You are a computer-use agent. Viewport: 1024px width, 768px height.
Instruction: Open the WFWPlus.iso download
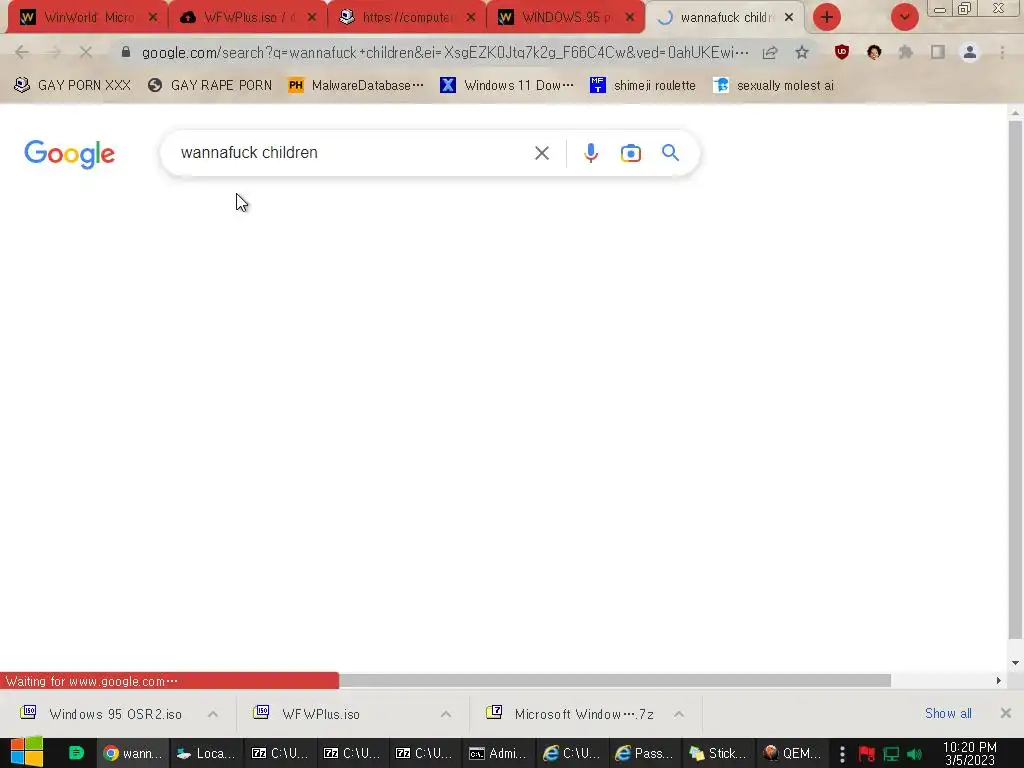pyautogui.click(x=307, y=714)
